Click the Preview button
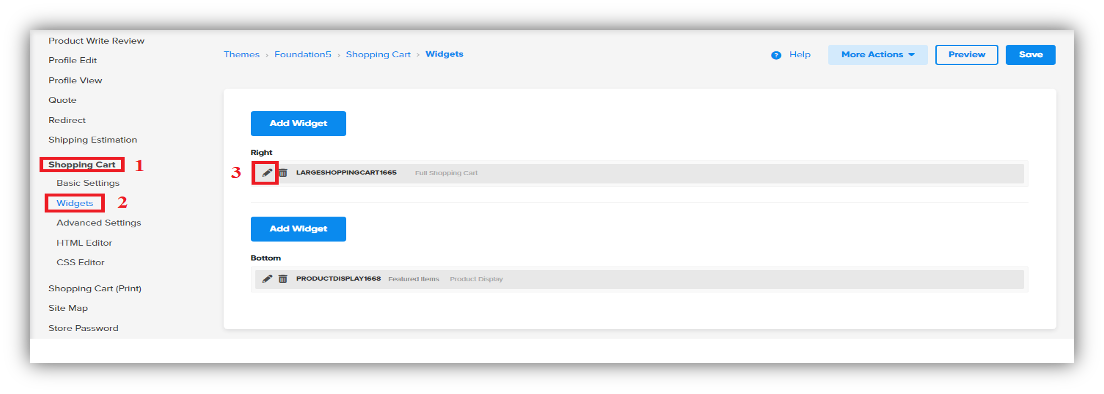1104x394 pixels. coord(966,55)
